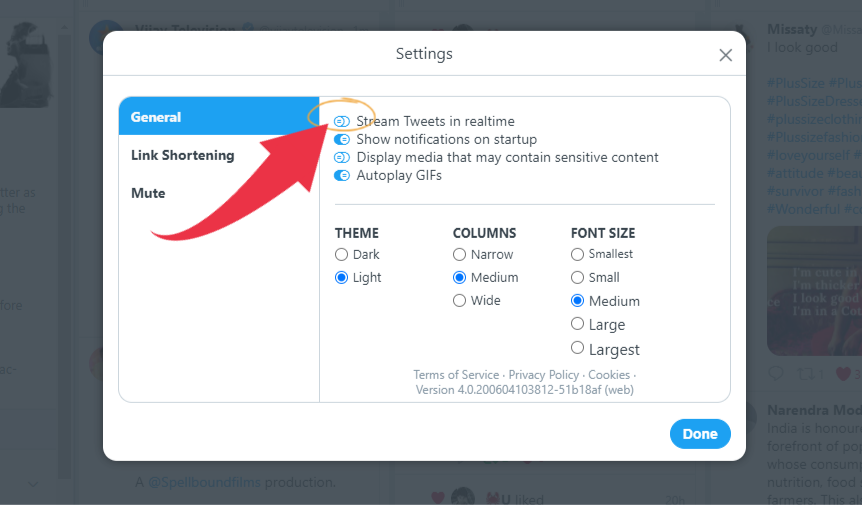Toggle Autoplay GIFs switch
Viewport: 862px width, 505px height.
342,176
